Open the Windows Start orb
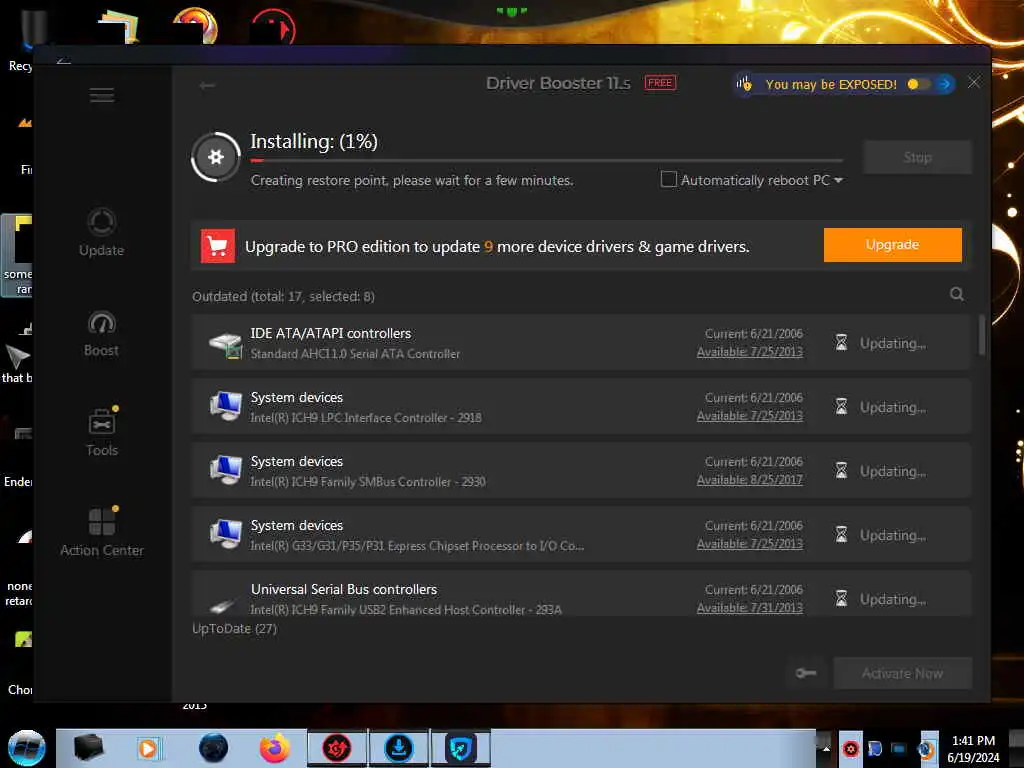1024x768 pixels. (x=27, y=748)
